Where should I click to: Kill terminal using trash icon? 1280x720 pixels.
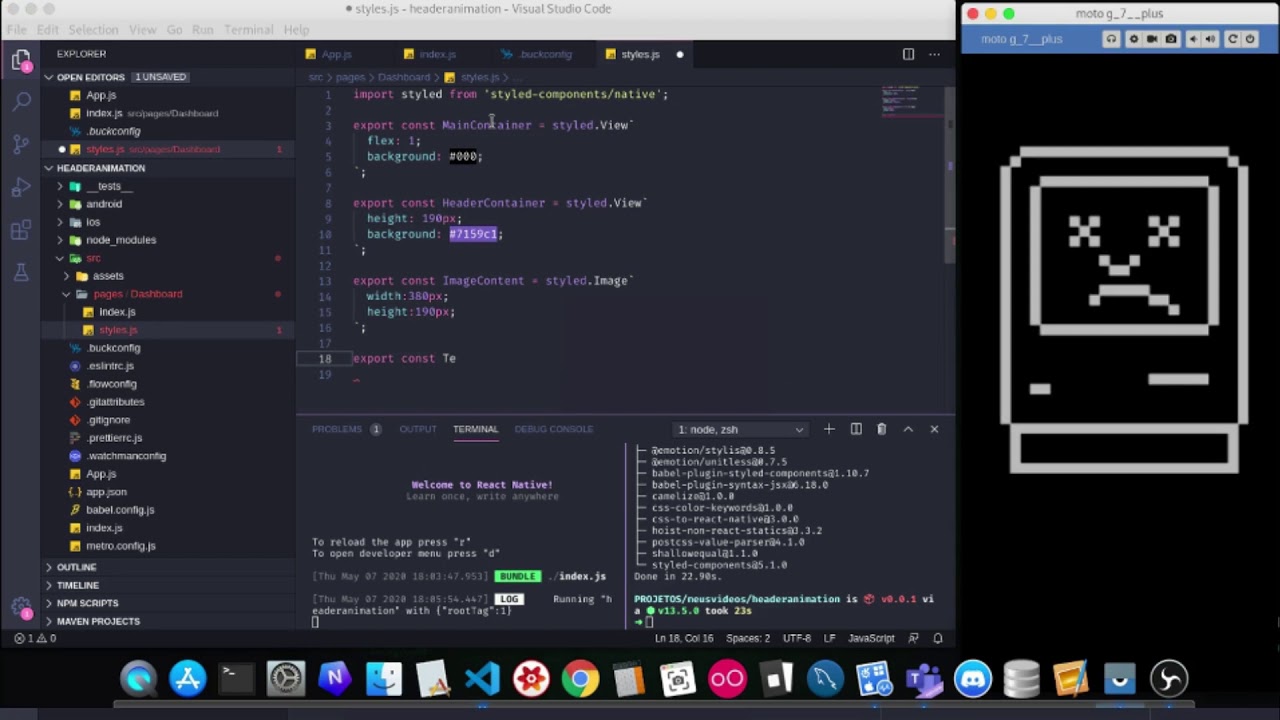(x=881, y=429)
